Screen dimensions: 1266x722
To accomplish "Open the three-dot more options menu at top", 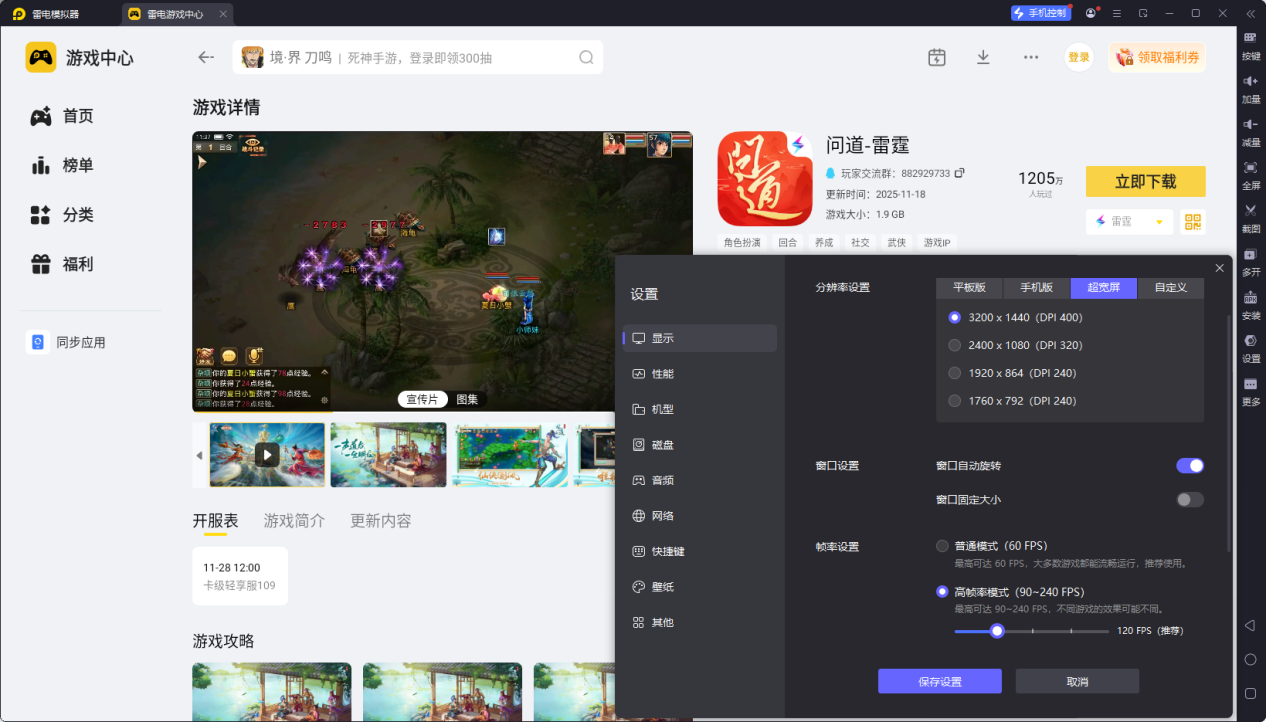I will 1030,57.
